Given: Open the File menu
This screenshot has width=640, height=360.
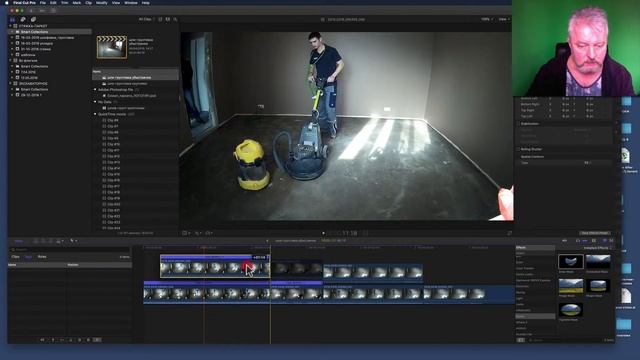Looking at the screenshot, I should click(x=43, y=2).
